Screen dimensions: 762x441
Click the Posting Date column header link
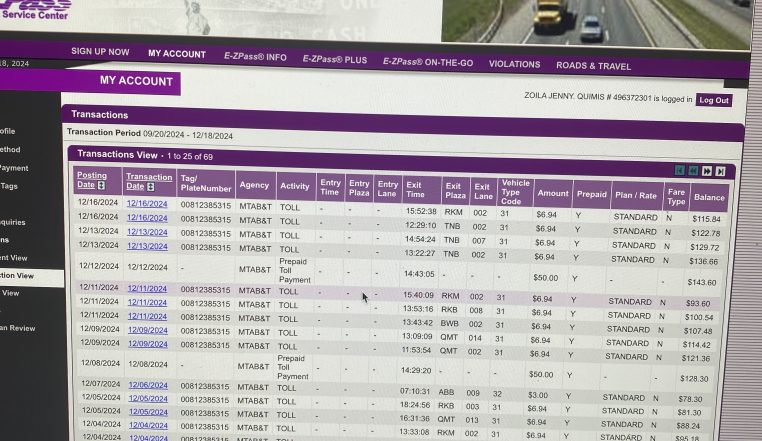tap(92, 180)
